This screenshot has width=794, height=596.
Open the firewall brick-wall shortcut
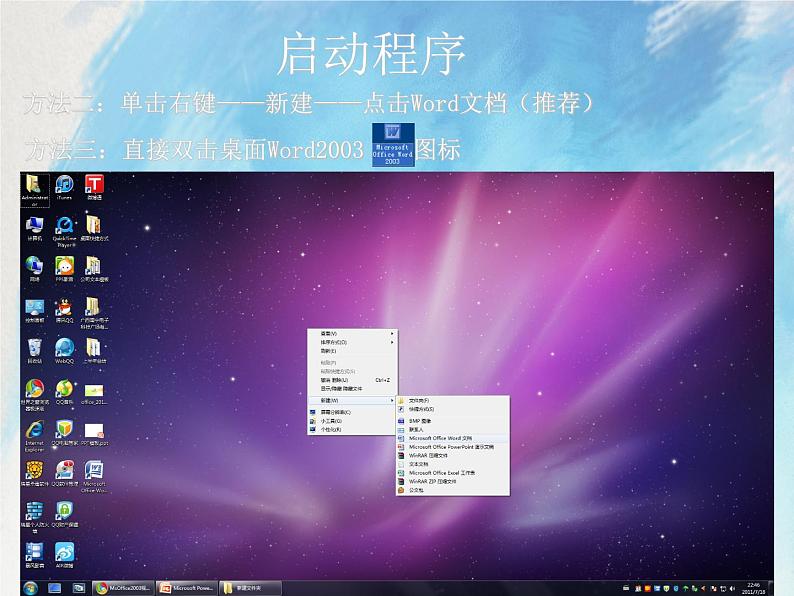pyautogui.click(x=34, y=518)
